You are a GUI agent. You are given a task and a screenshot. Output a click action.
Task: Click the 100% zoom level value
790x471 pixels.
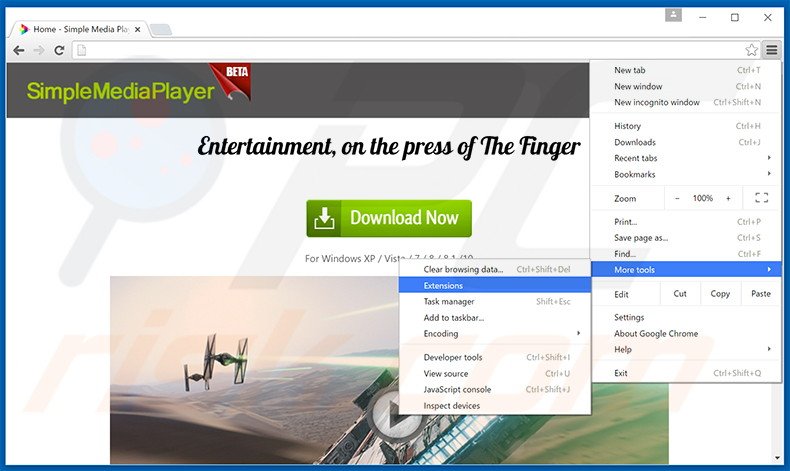pos(702,198)
